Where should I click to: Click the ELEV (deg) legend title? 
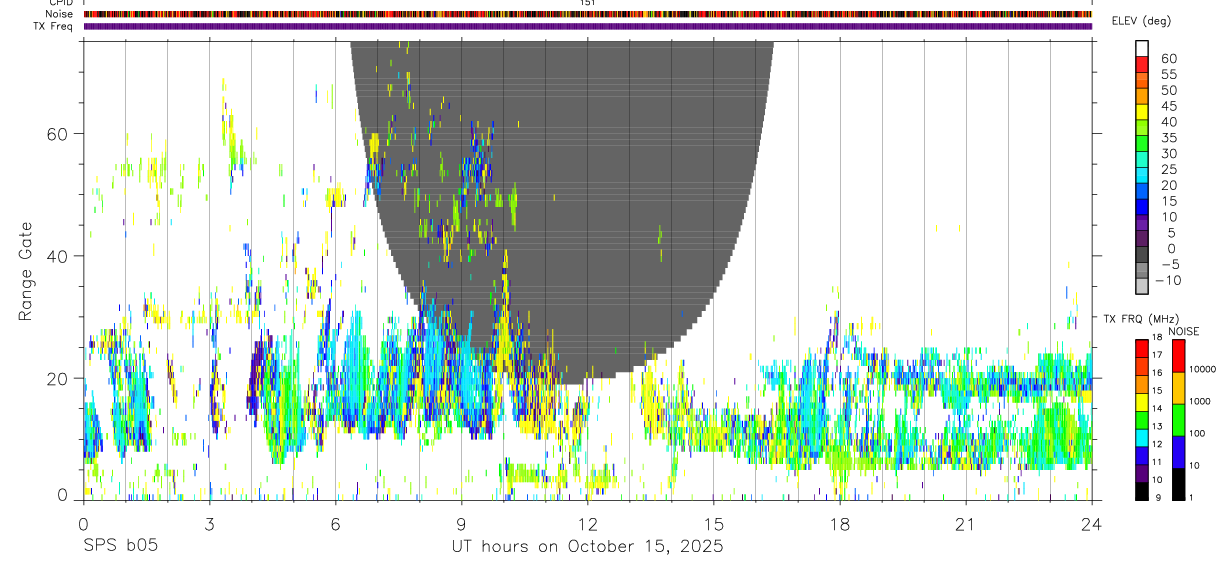(x=1141, y=21)
